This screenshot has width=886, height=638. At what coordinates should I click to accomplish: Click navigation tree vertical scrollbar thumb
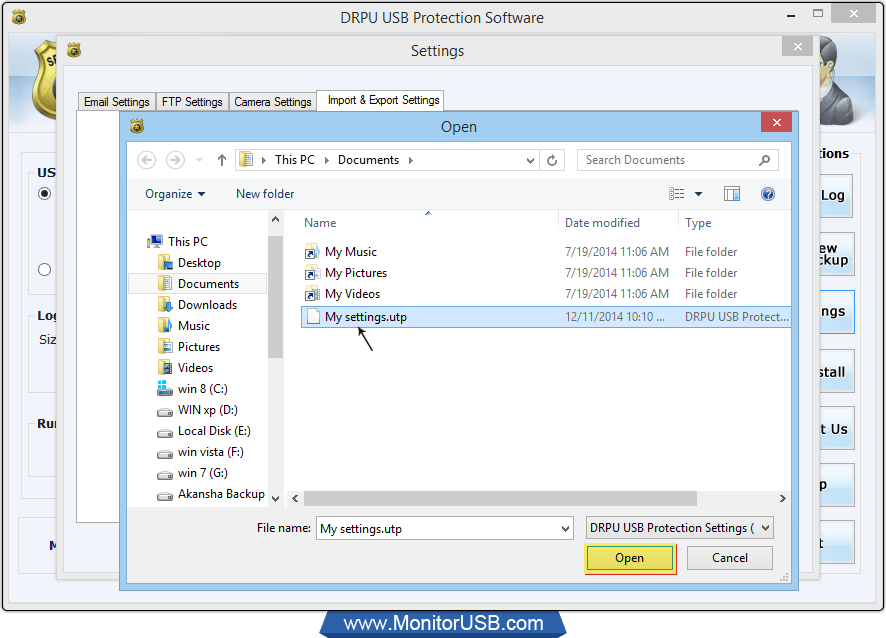(275, 297)
